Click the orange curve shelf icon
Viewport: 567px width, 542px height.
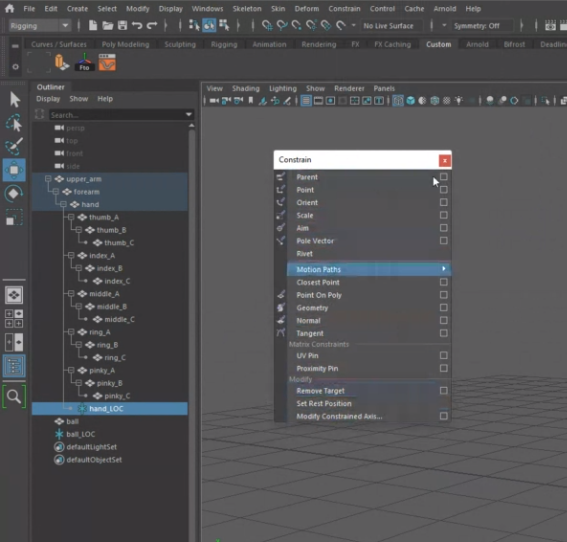107,62
